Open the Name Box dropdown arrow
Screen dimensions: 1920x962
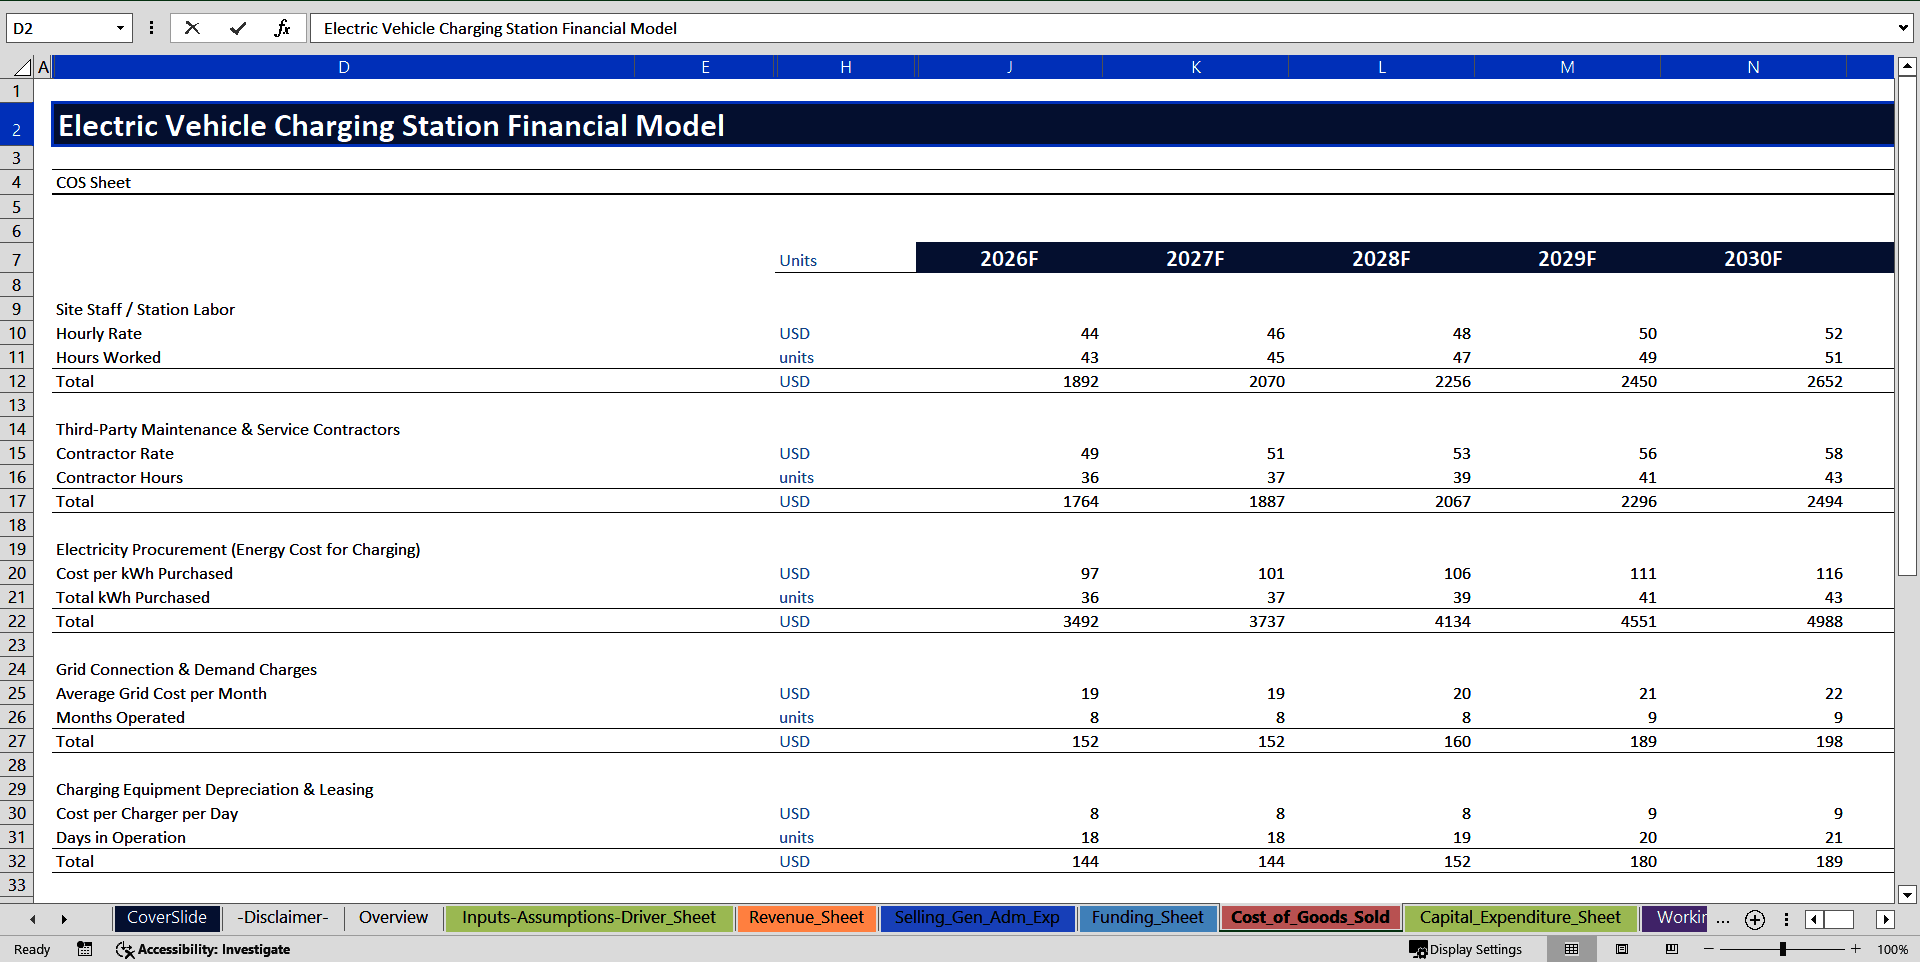click(121, 28)
